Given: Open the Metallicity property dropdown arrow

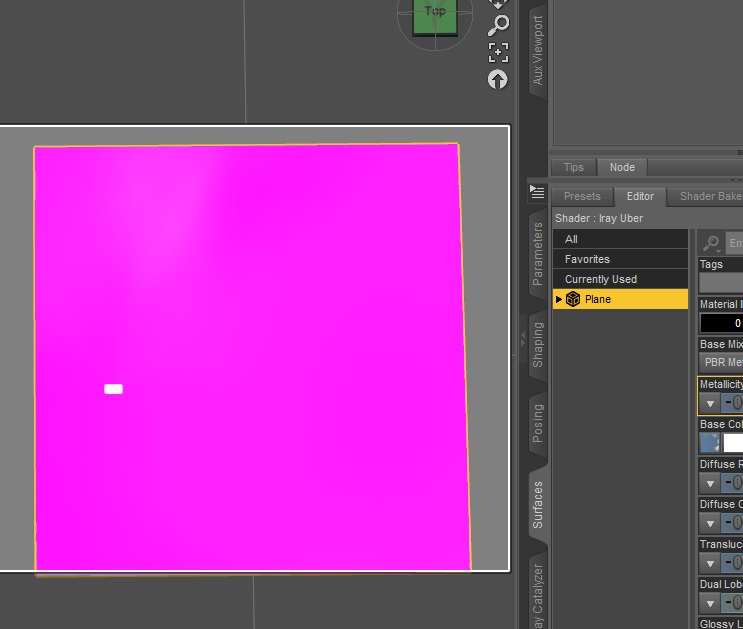Looking at the screenshot, I should pyautogui.click(x=710, y=404).
